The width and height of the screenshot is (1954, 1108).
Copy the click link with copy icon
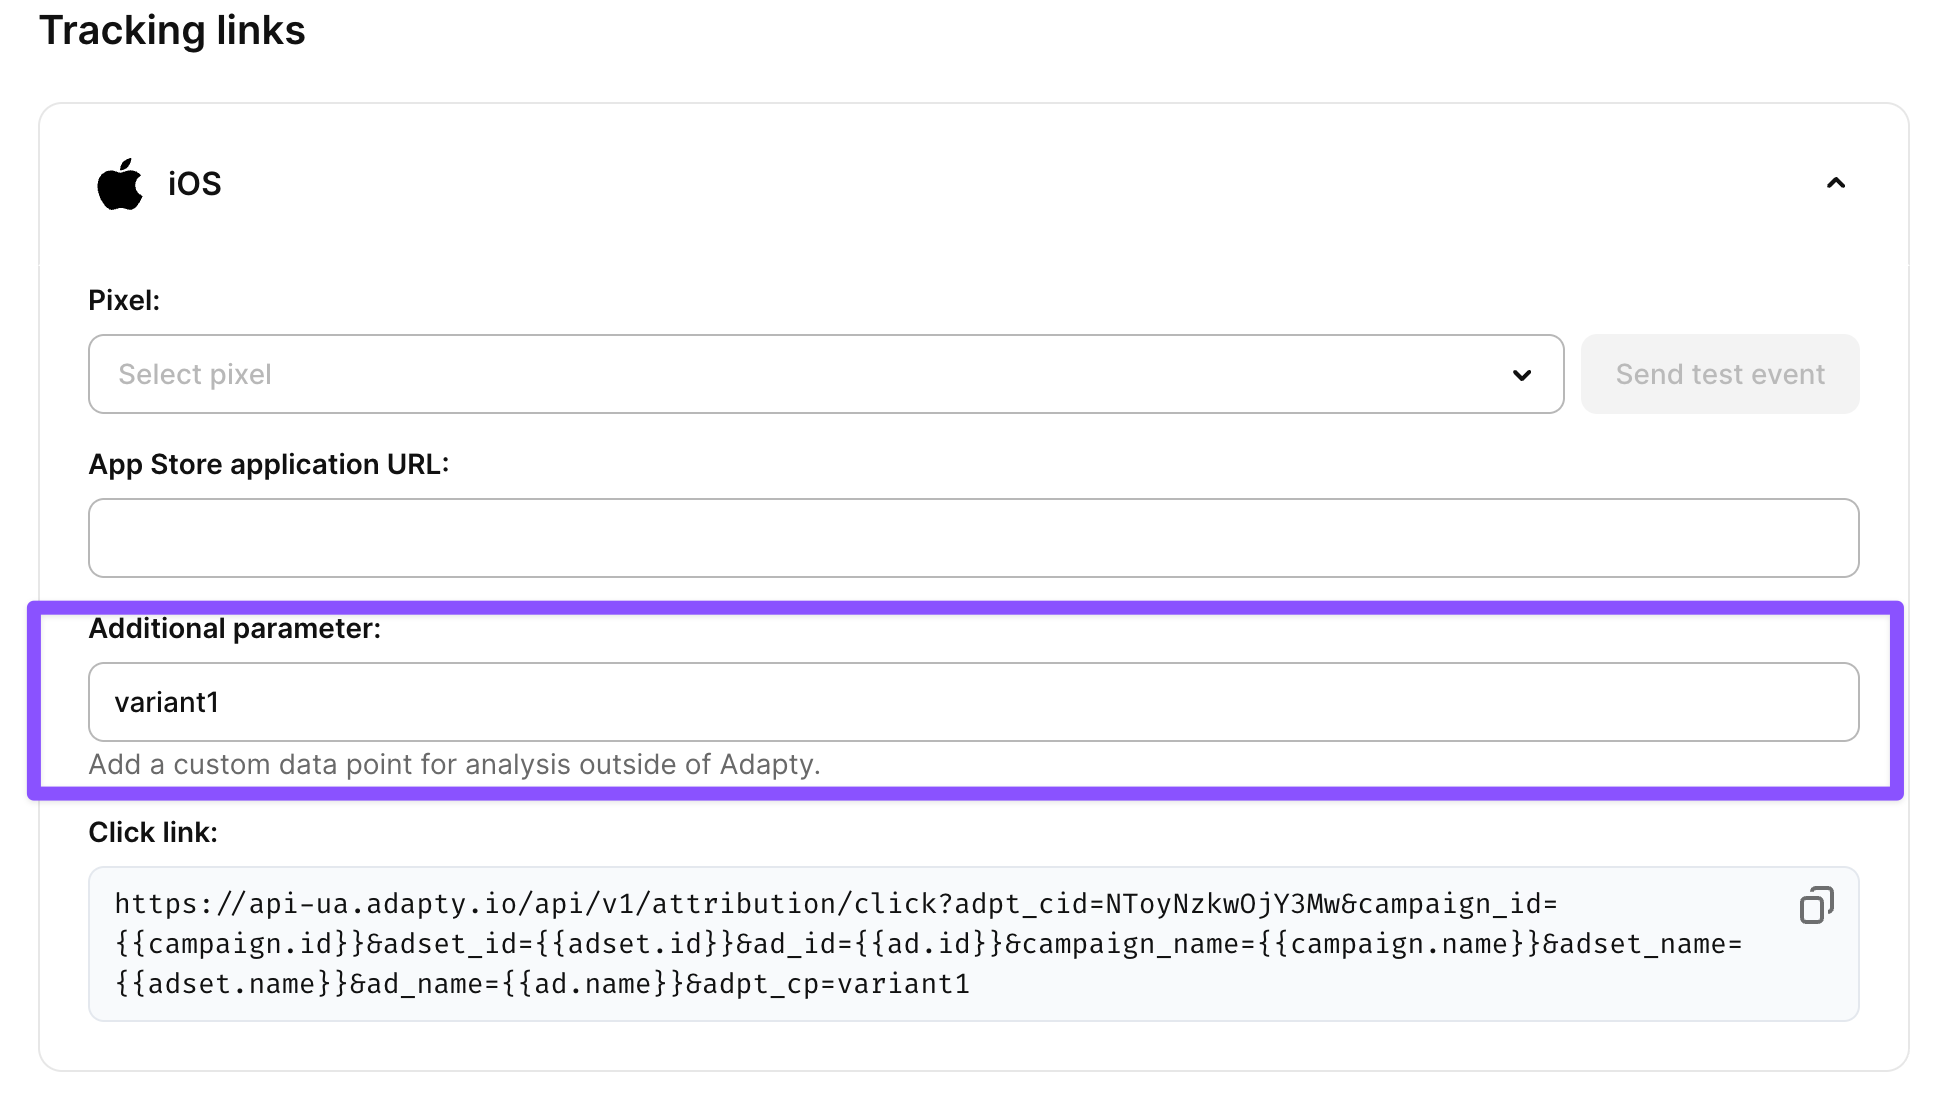pos(1816,905)
